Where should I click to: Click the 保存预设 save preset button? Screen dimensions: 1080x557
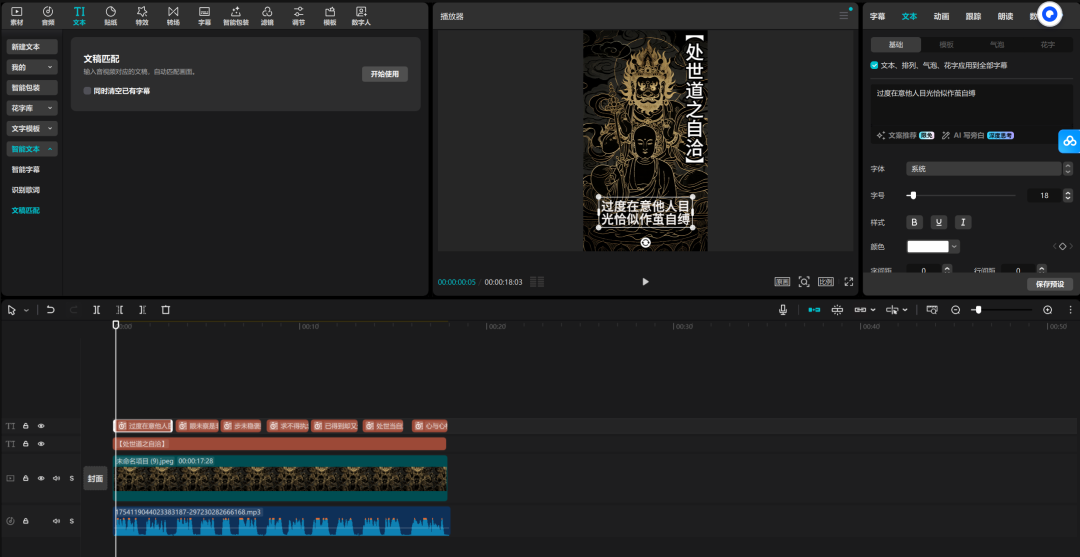click(1050, 284)
